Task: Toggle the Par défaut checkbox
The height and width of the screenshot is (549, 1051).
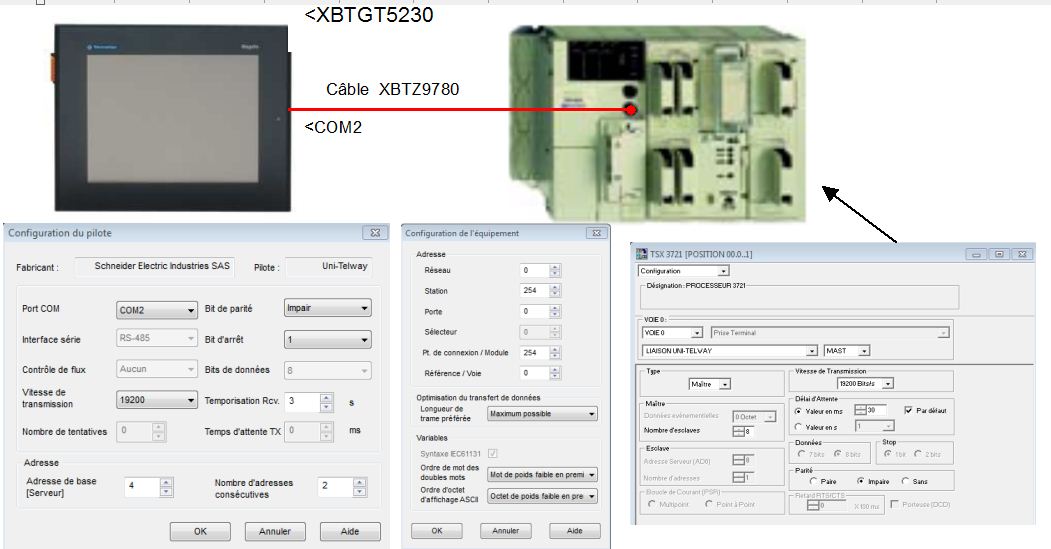Action: pyautogui.click(x=908, y=410)
